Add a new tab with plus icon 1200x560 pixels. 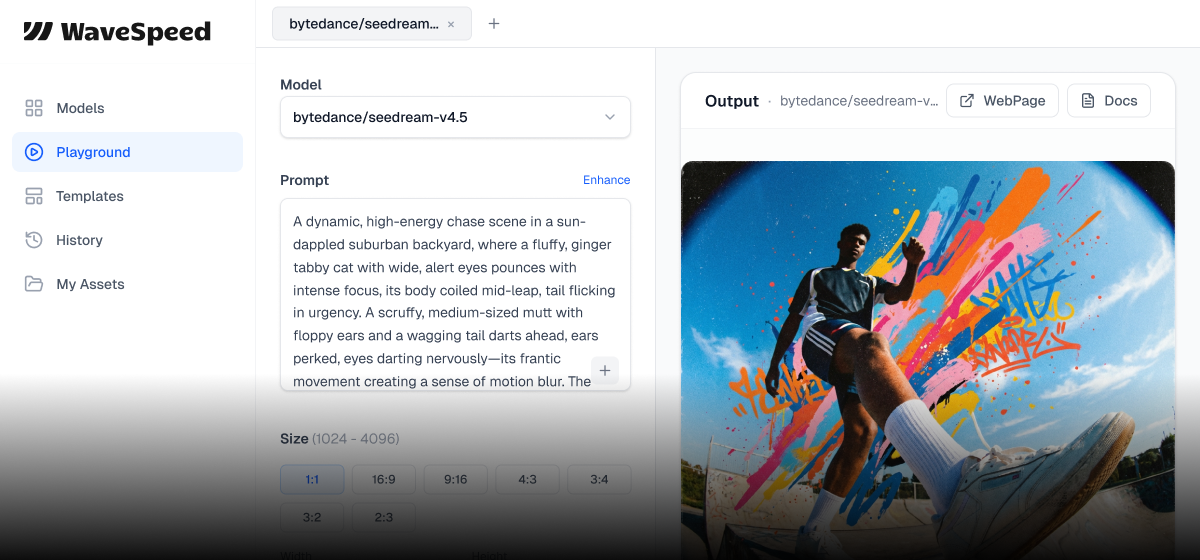click(x=494, y=24)
